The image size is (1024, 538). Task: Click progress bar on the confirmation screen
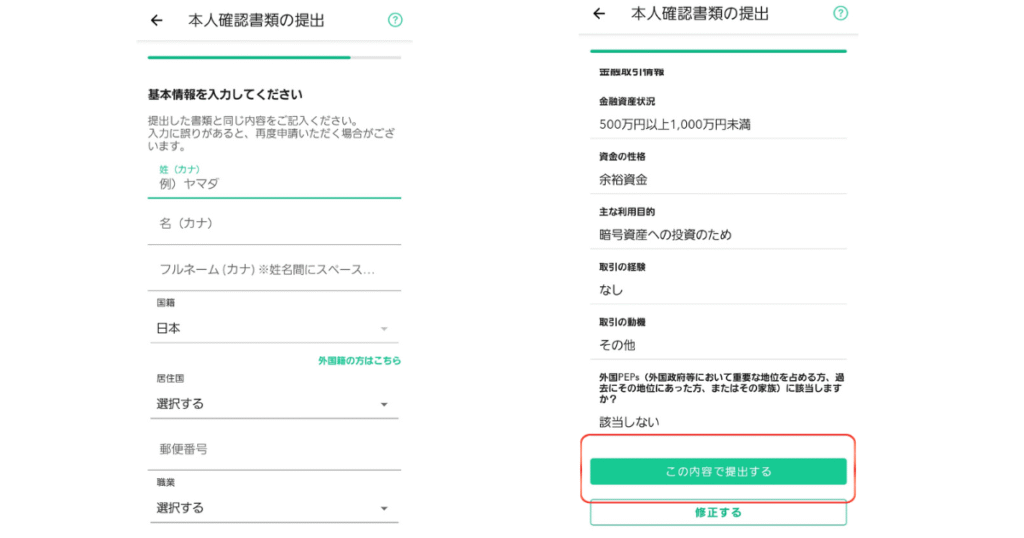[718, 51]
